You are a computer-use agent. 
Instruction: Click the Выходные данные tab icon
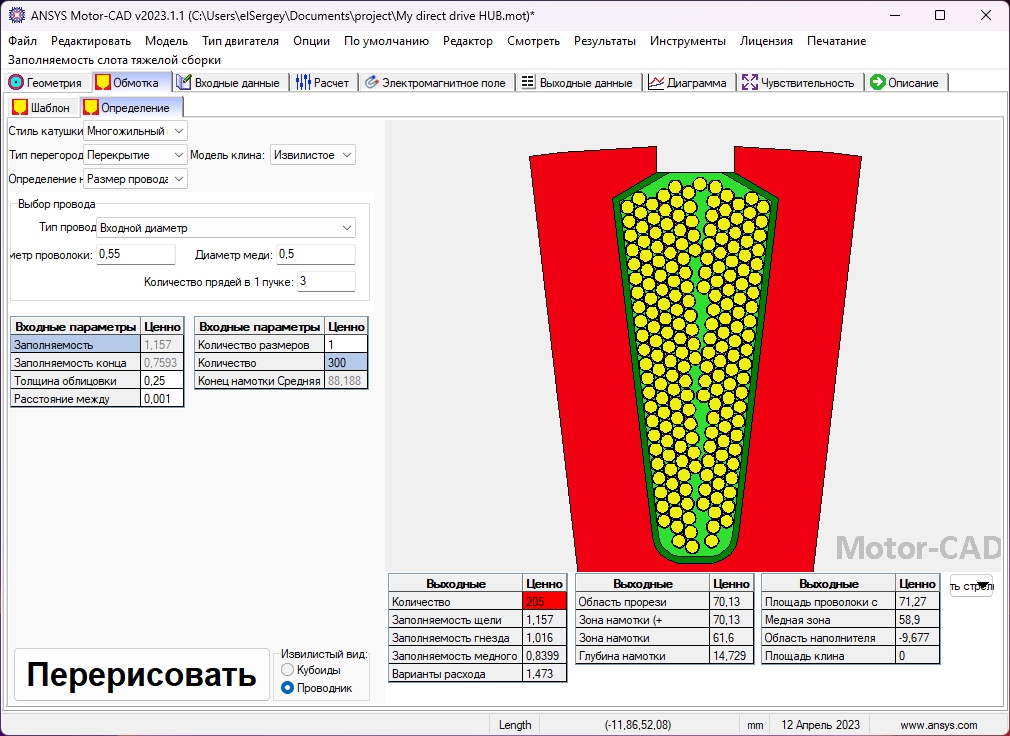(528, 83)
